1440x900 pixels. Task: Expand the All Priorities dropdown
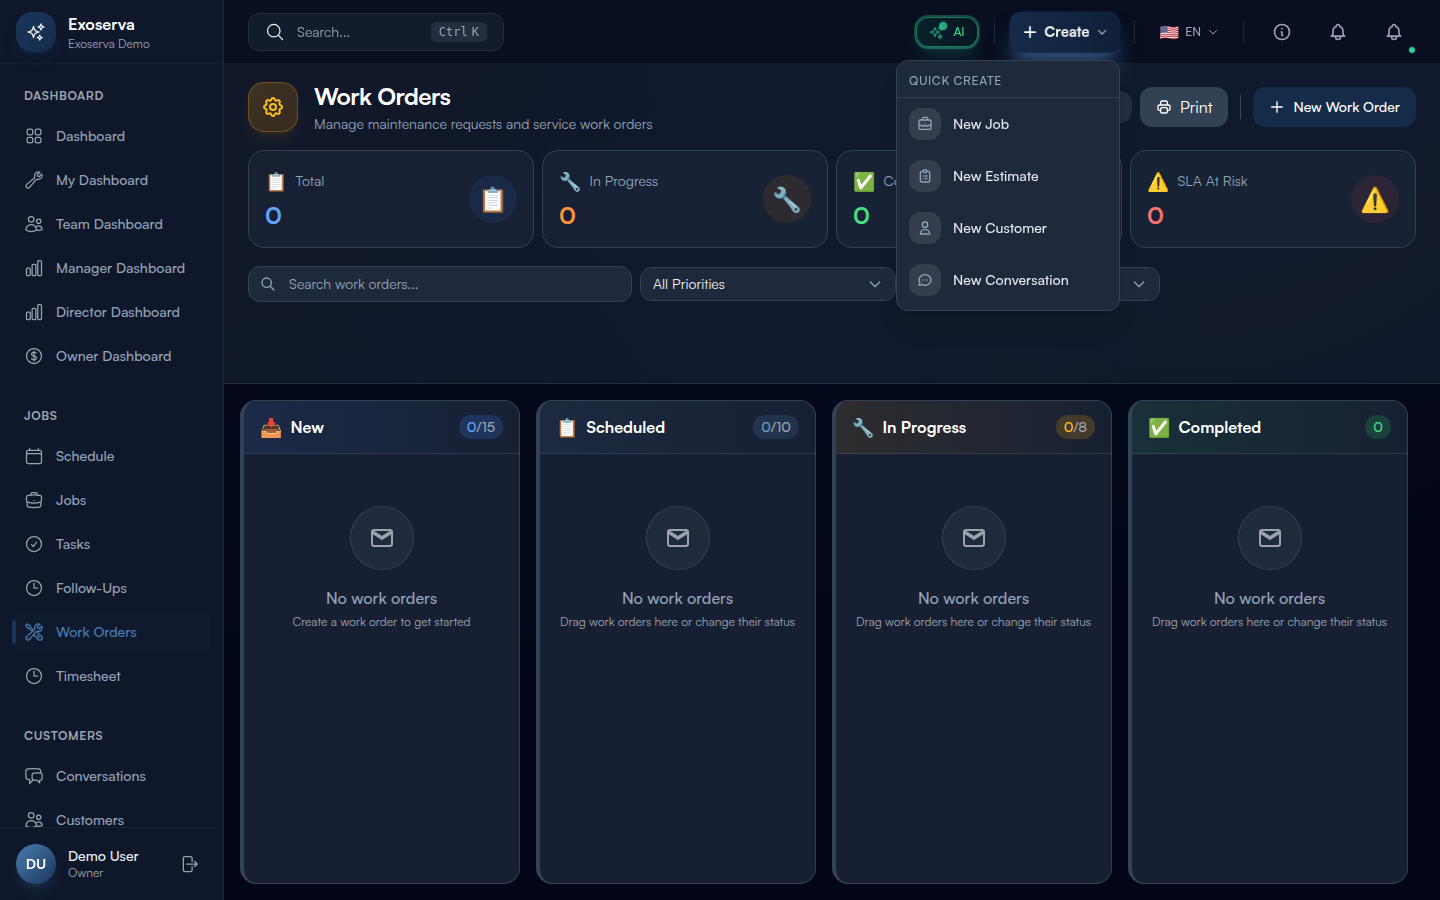pyautogui.click(x=766, y=284)
